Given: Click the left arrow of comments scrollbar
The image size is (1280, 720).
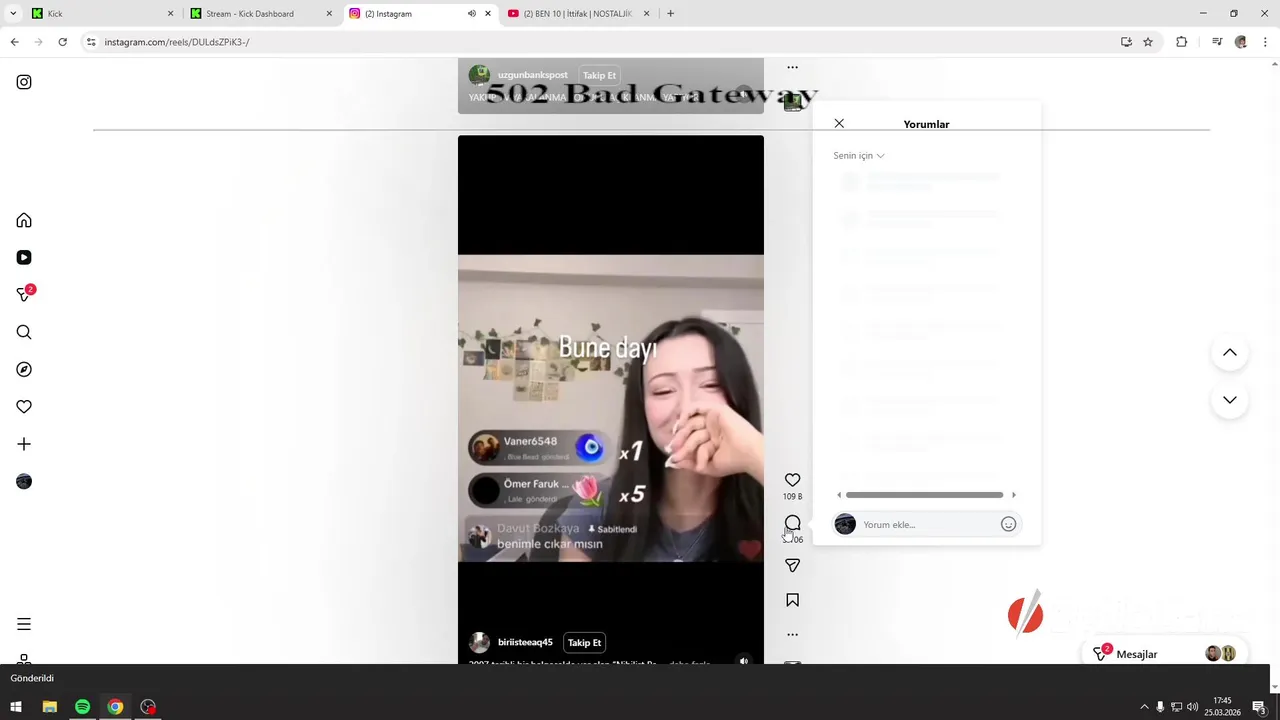Looking at the screenshot, I should 839,495.
